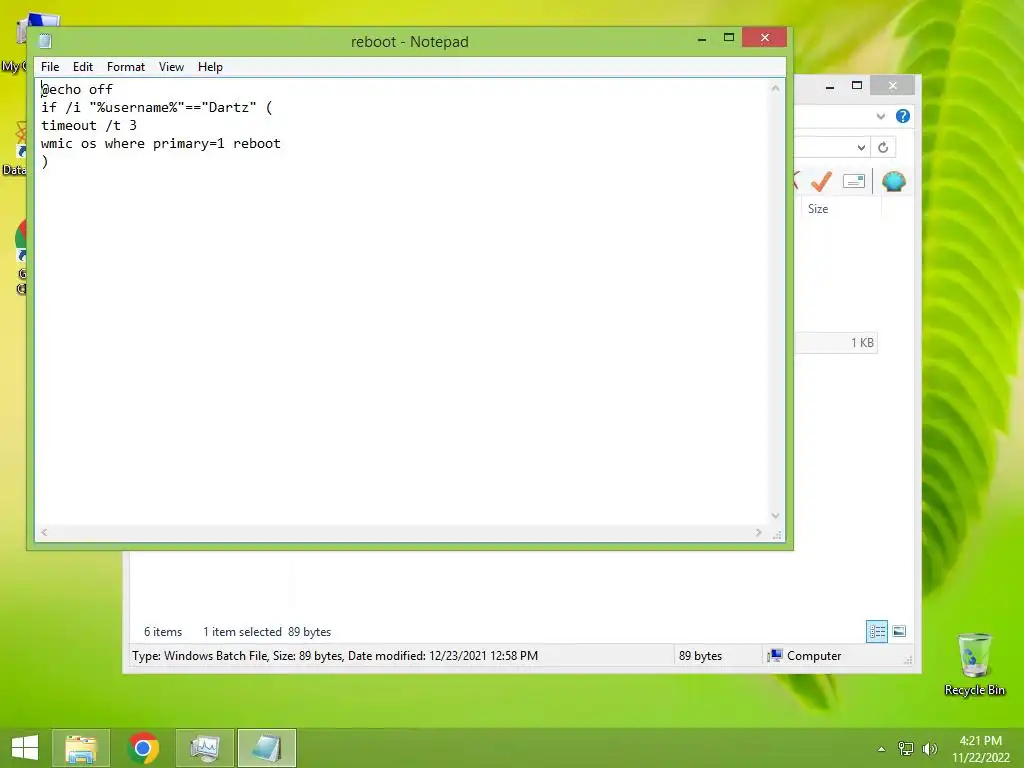
Task: Switch Explorer to details view
Action: pos(876,632)
